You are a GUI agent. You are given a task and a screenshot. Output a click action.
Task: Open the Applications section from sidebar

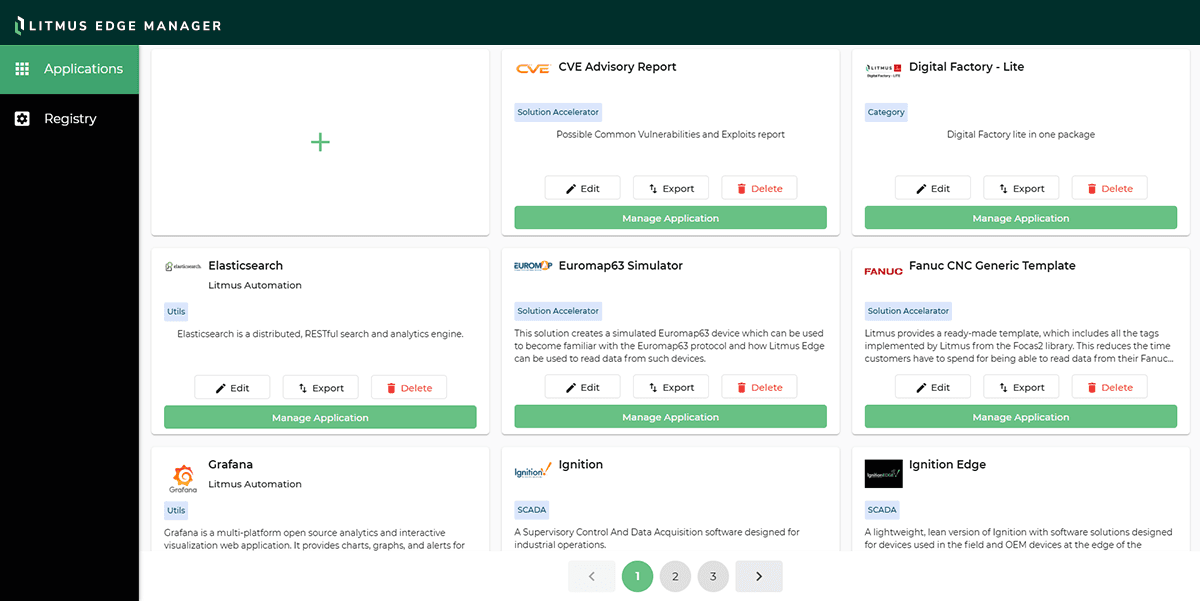(x=80, y=69)
